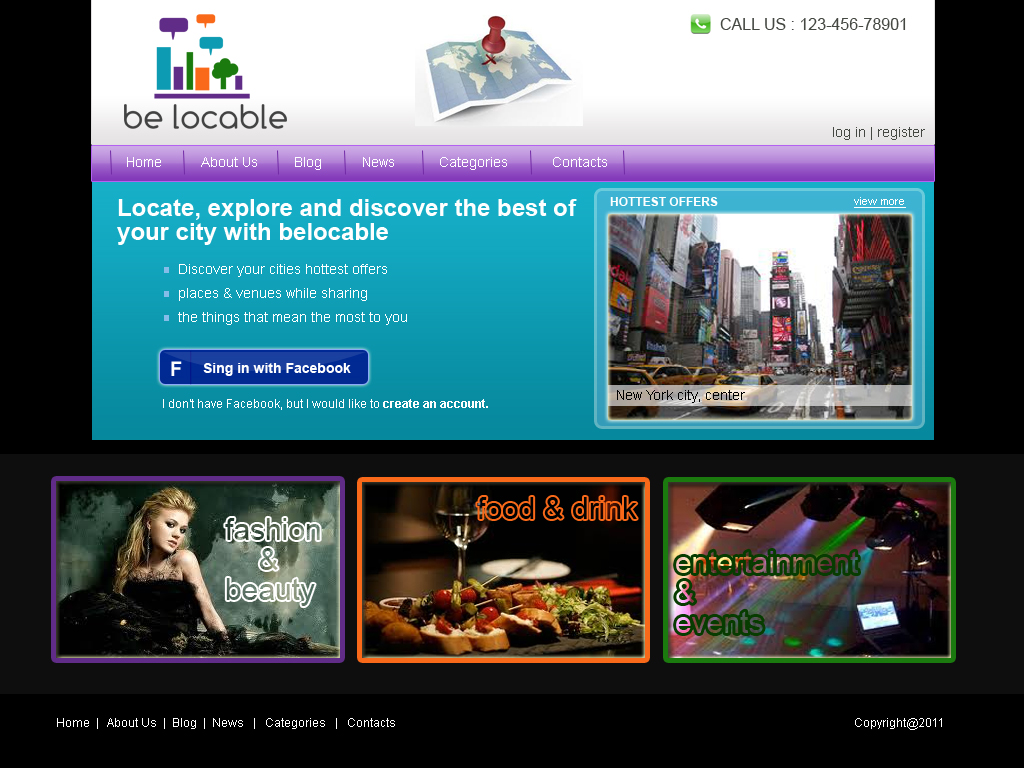
Task: Click the view more link in Hottest Offers
Action: click(879, 202)
